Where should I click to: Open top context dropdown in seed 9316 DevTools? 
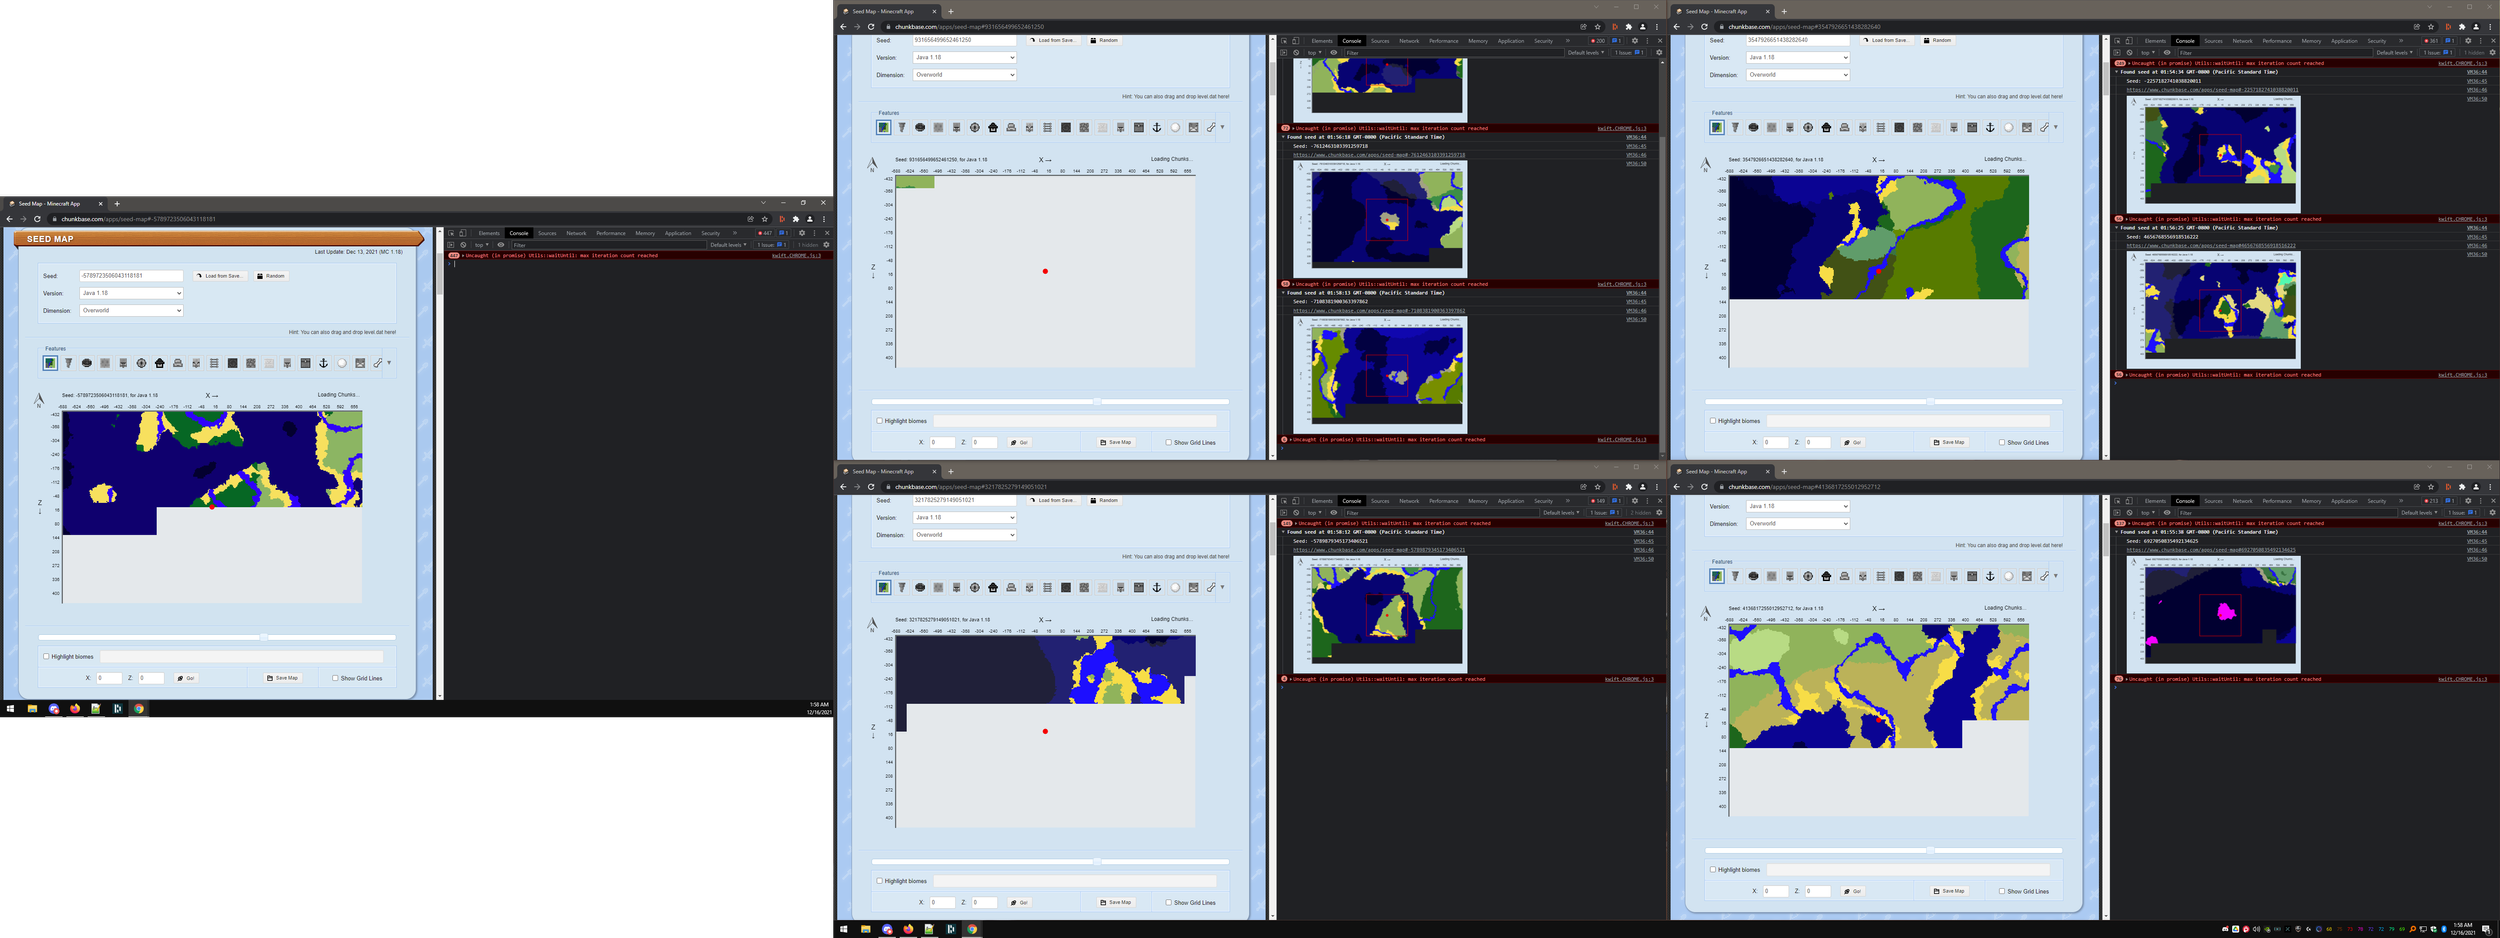(1315, 53)
